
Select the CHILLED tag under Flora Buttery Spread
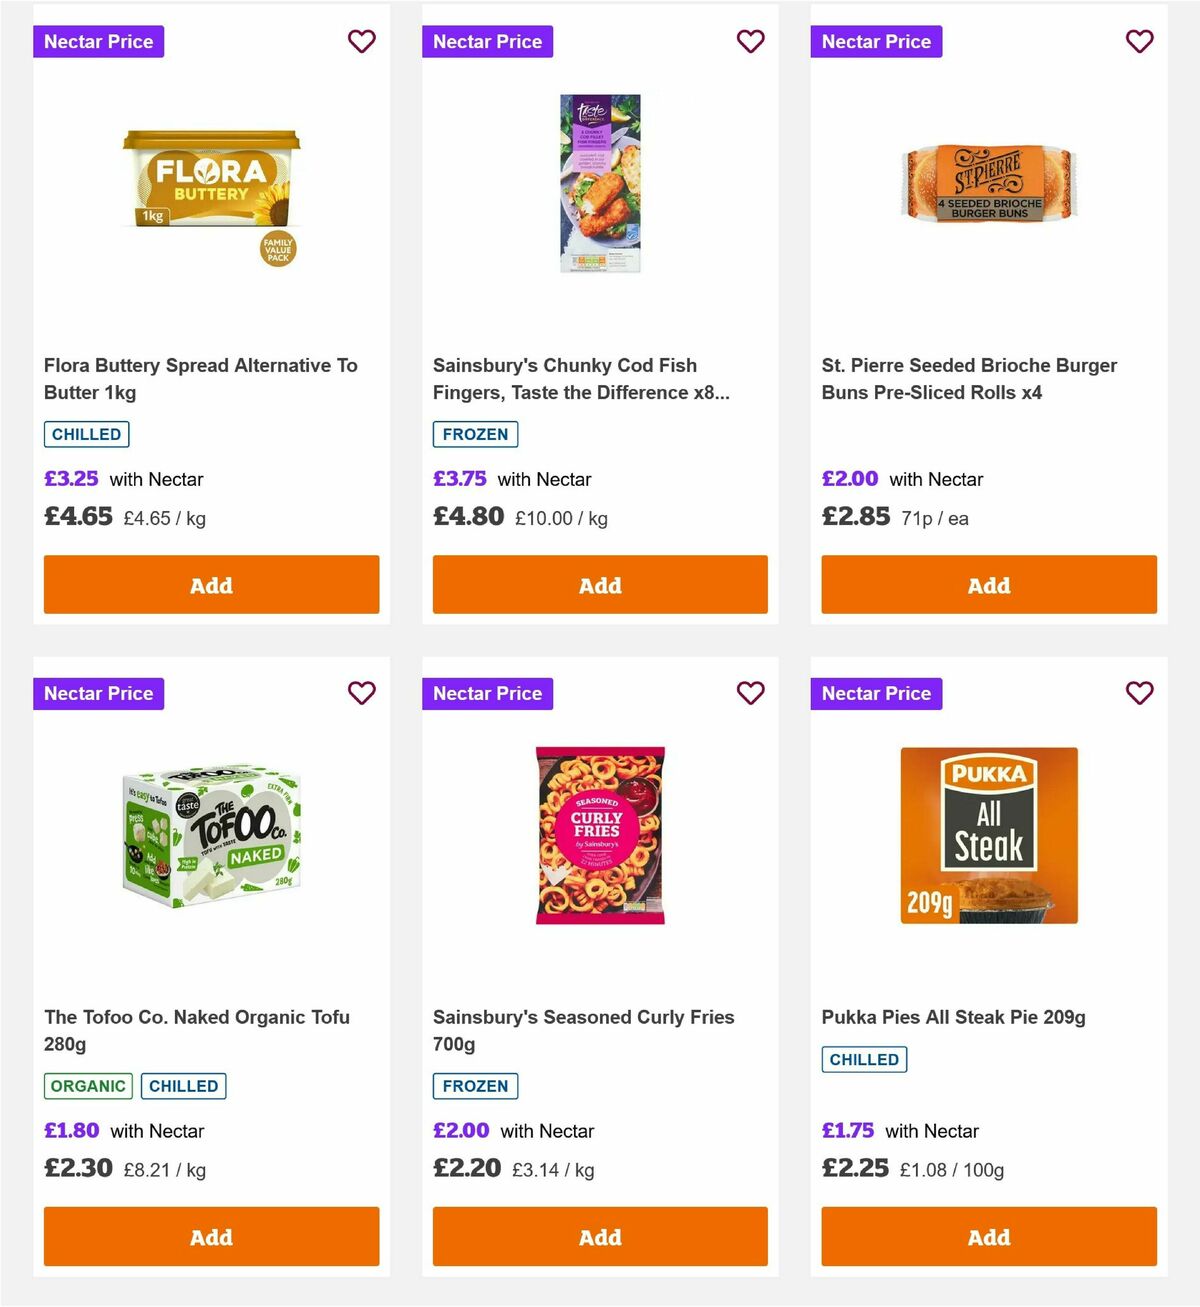tap(86, 434)
